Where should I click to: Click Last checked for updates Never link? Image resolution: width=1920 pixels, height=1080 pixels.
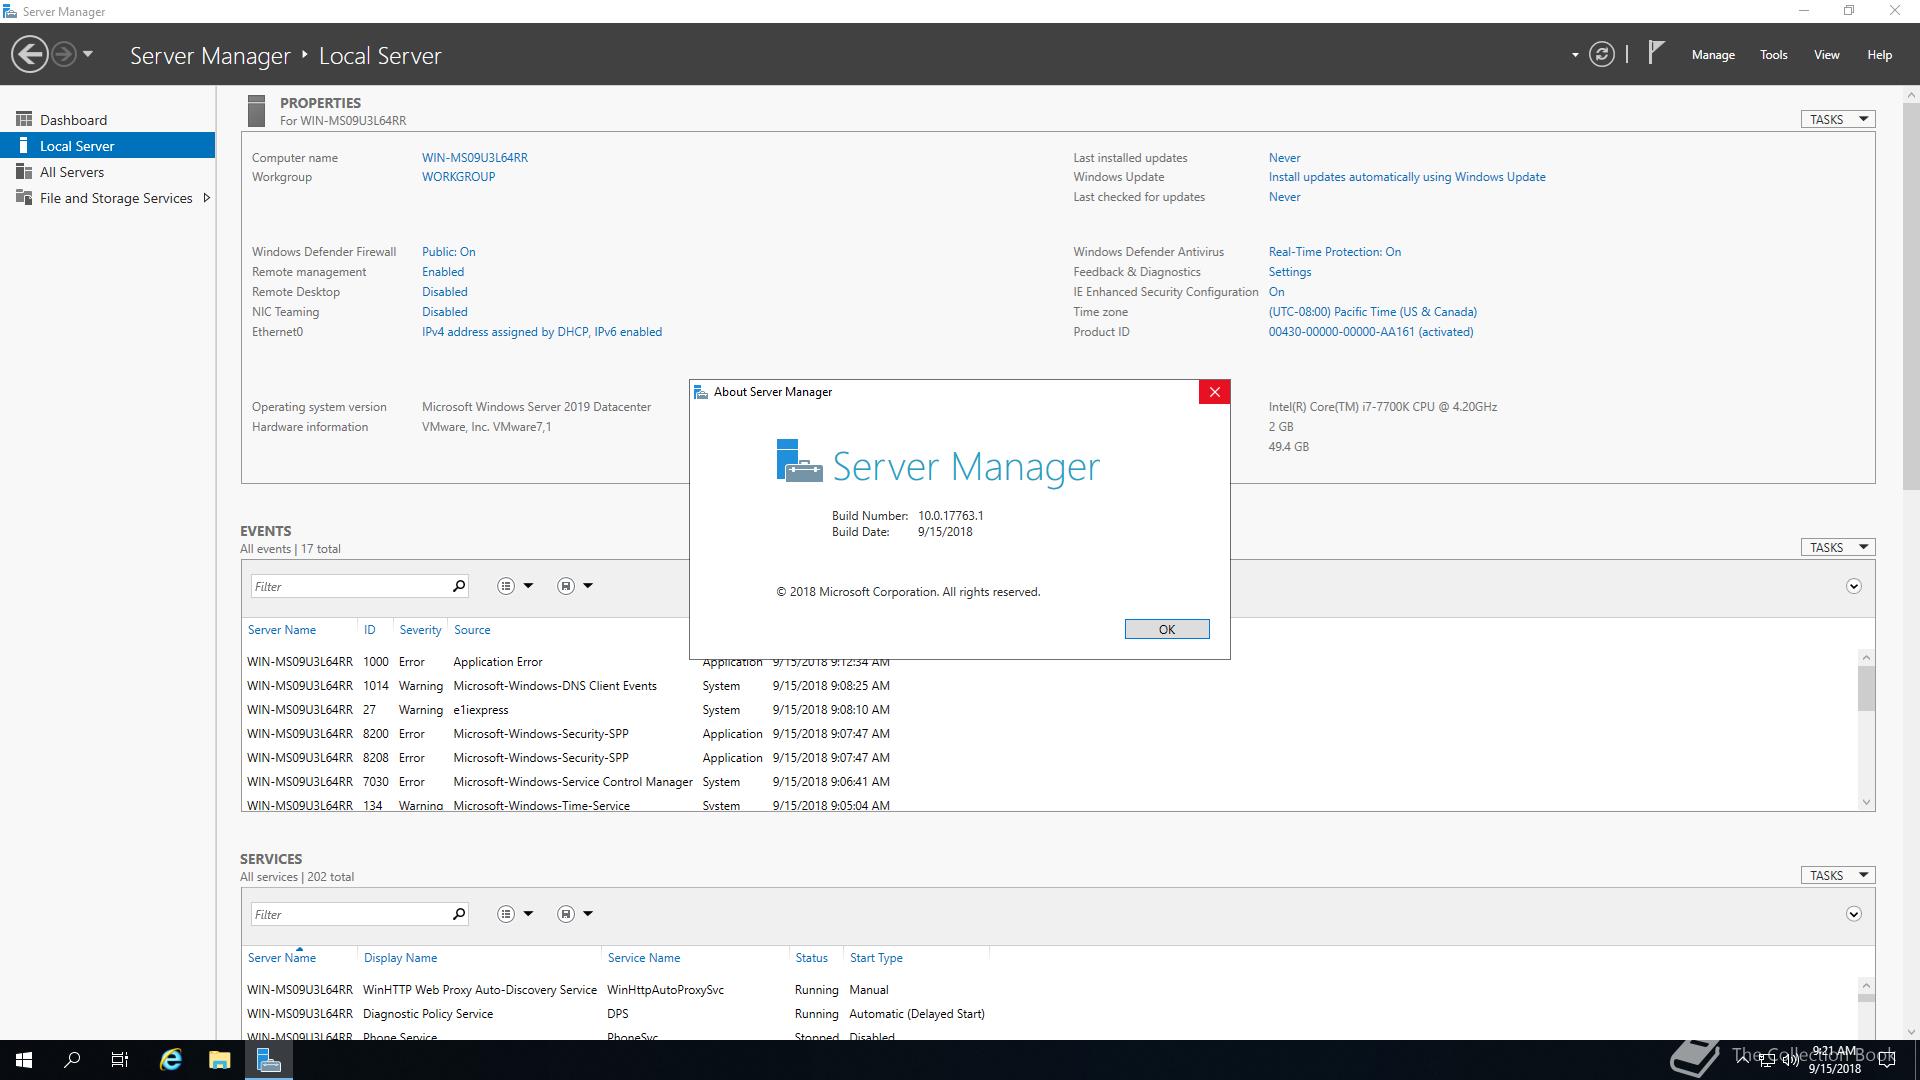tap(1285, 197)
